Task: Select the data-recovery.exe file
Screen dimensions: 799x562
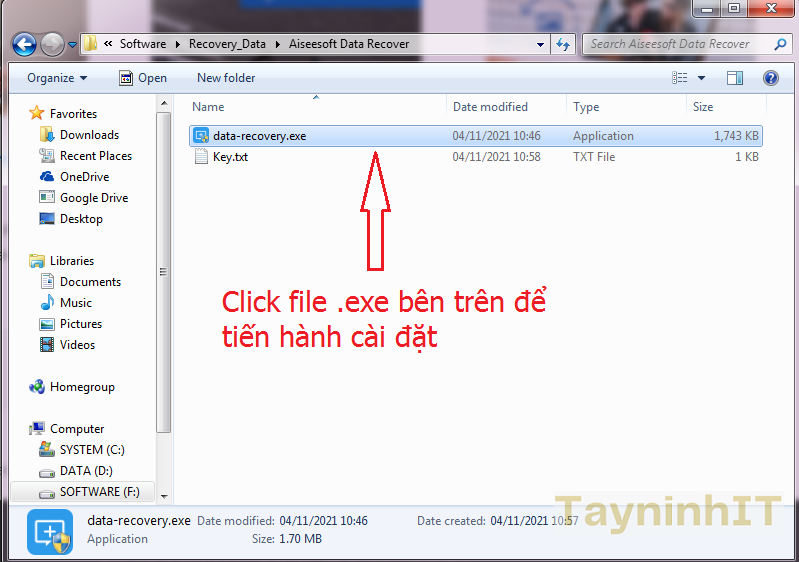Action: point(259,136)
